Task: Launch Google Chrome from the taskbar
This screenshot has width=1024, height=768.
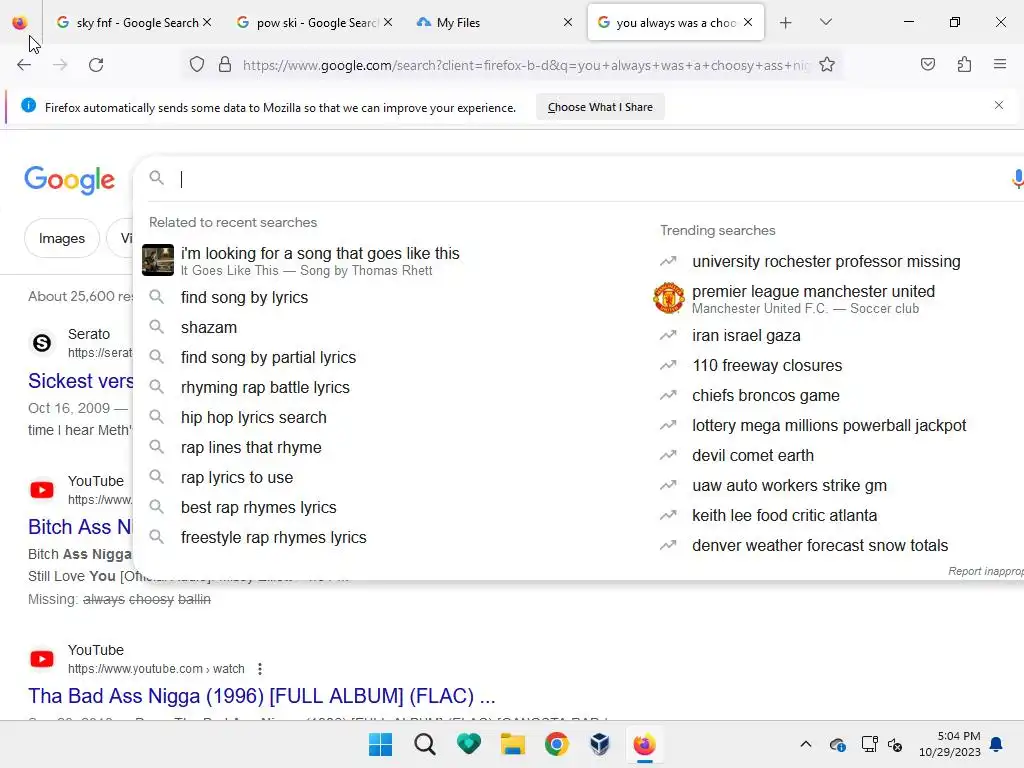Action: (556, 744)
